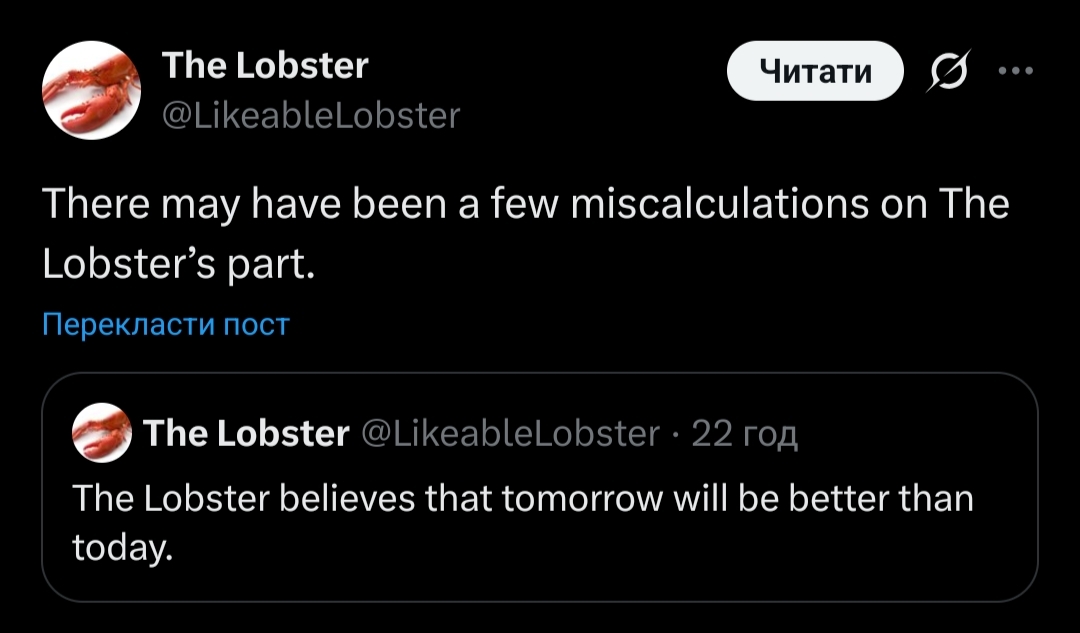This screenshot has height=633, width=1080.
Task: Click empty space right of "today." in quote card
Action: 600,548
